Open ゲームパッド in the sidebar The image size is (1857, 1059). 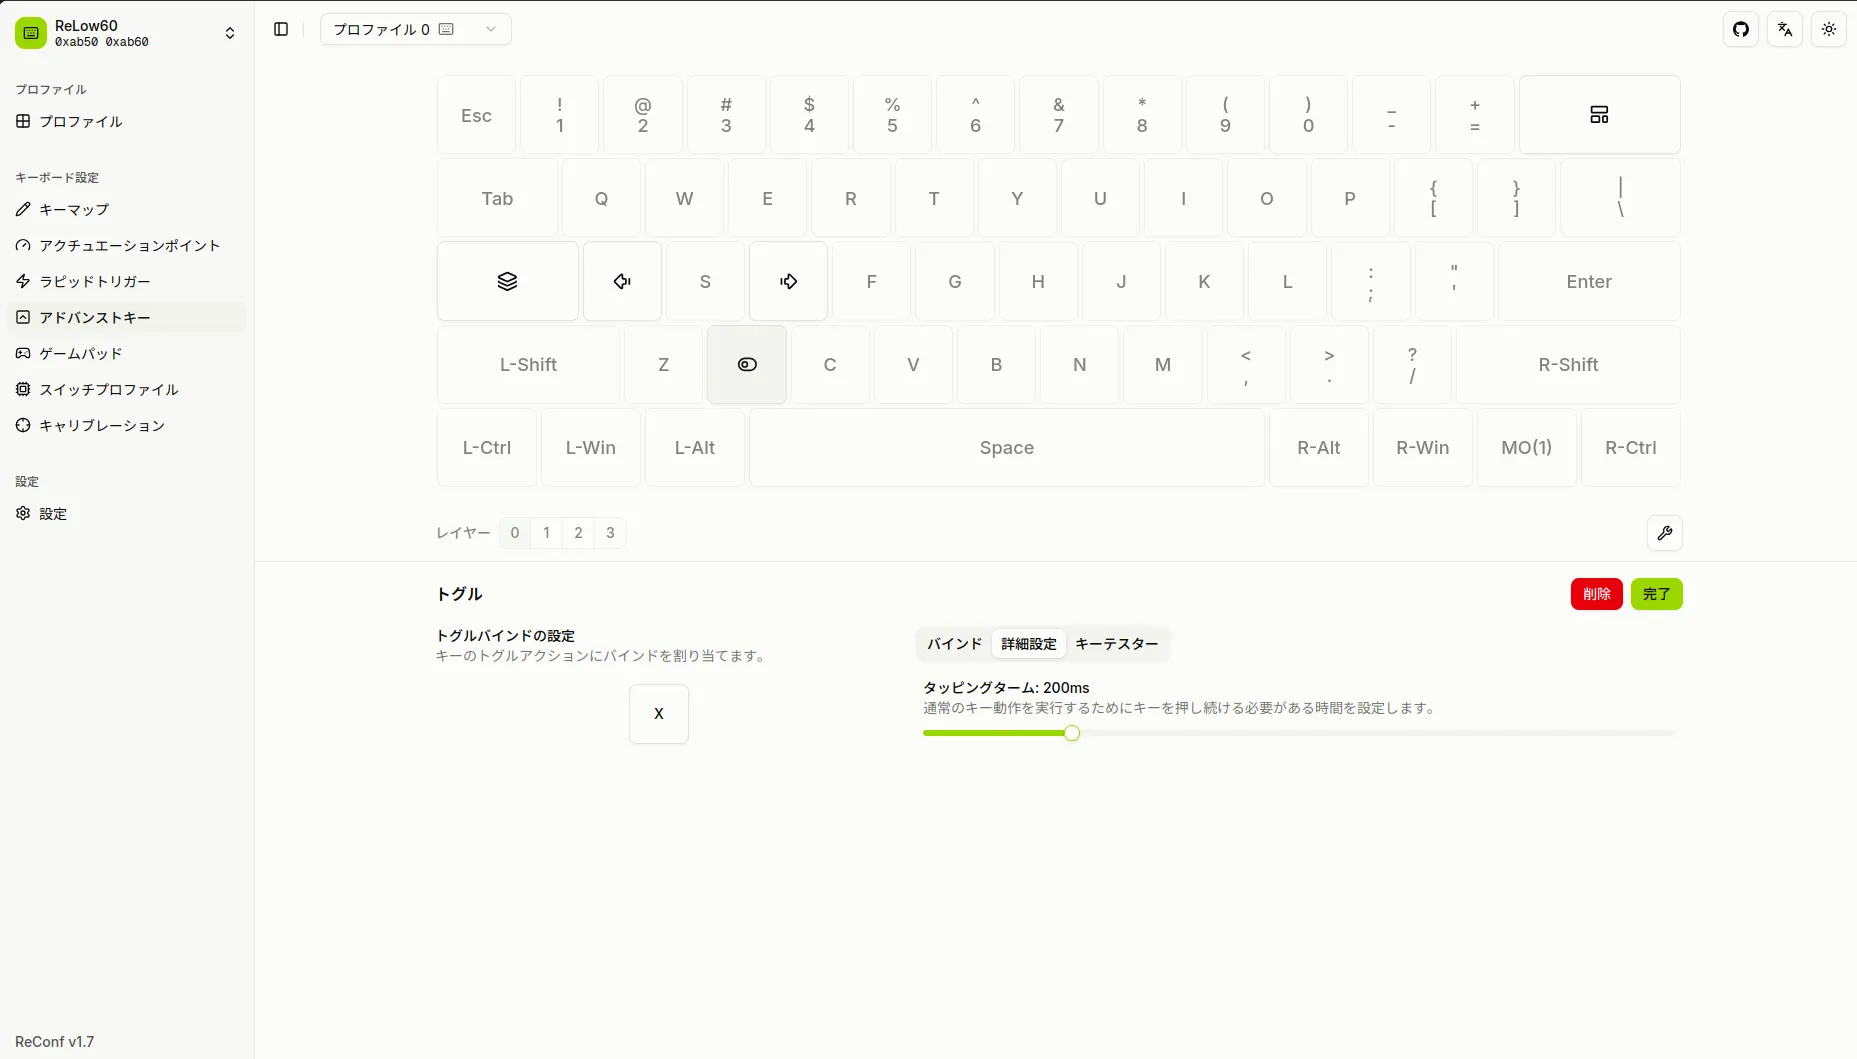coord(126,353)
